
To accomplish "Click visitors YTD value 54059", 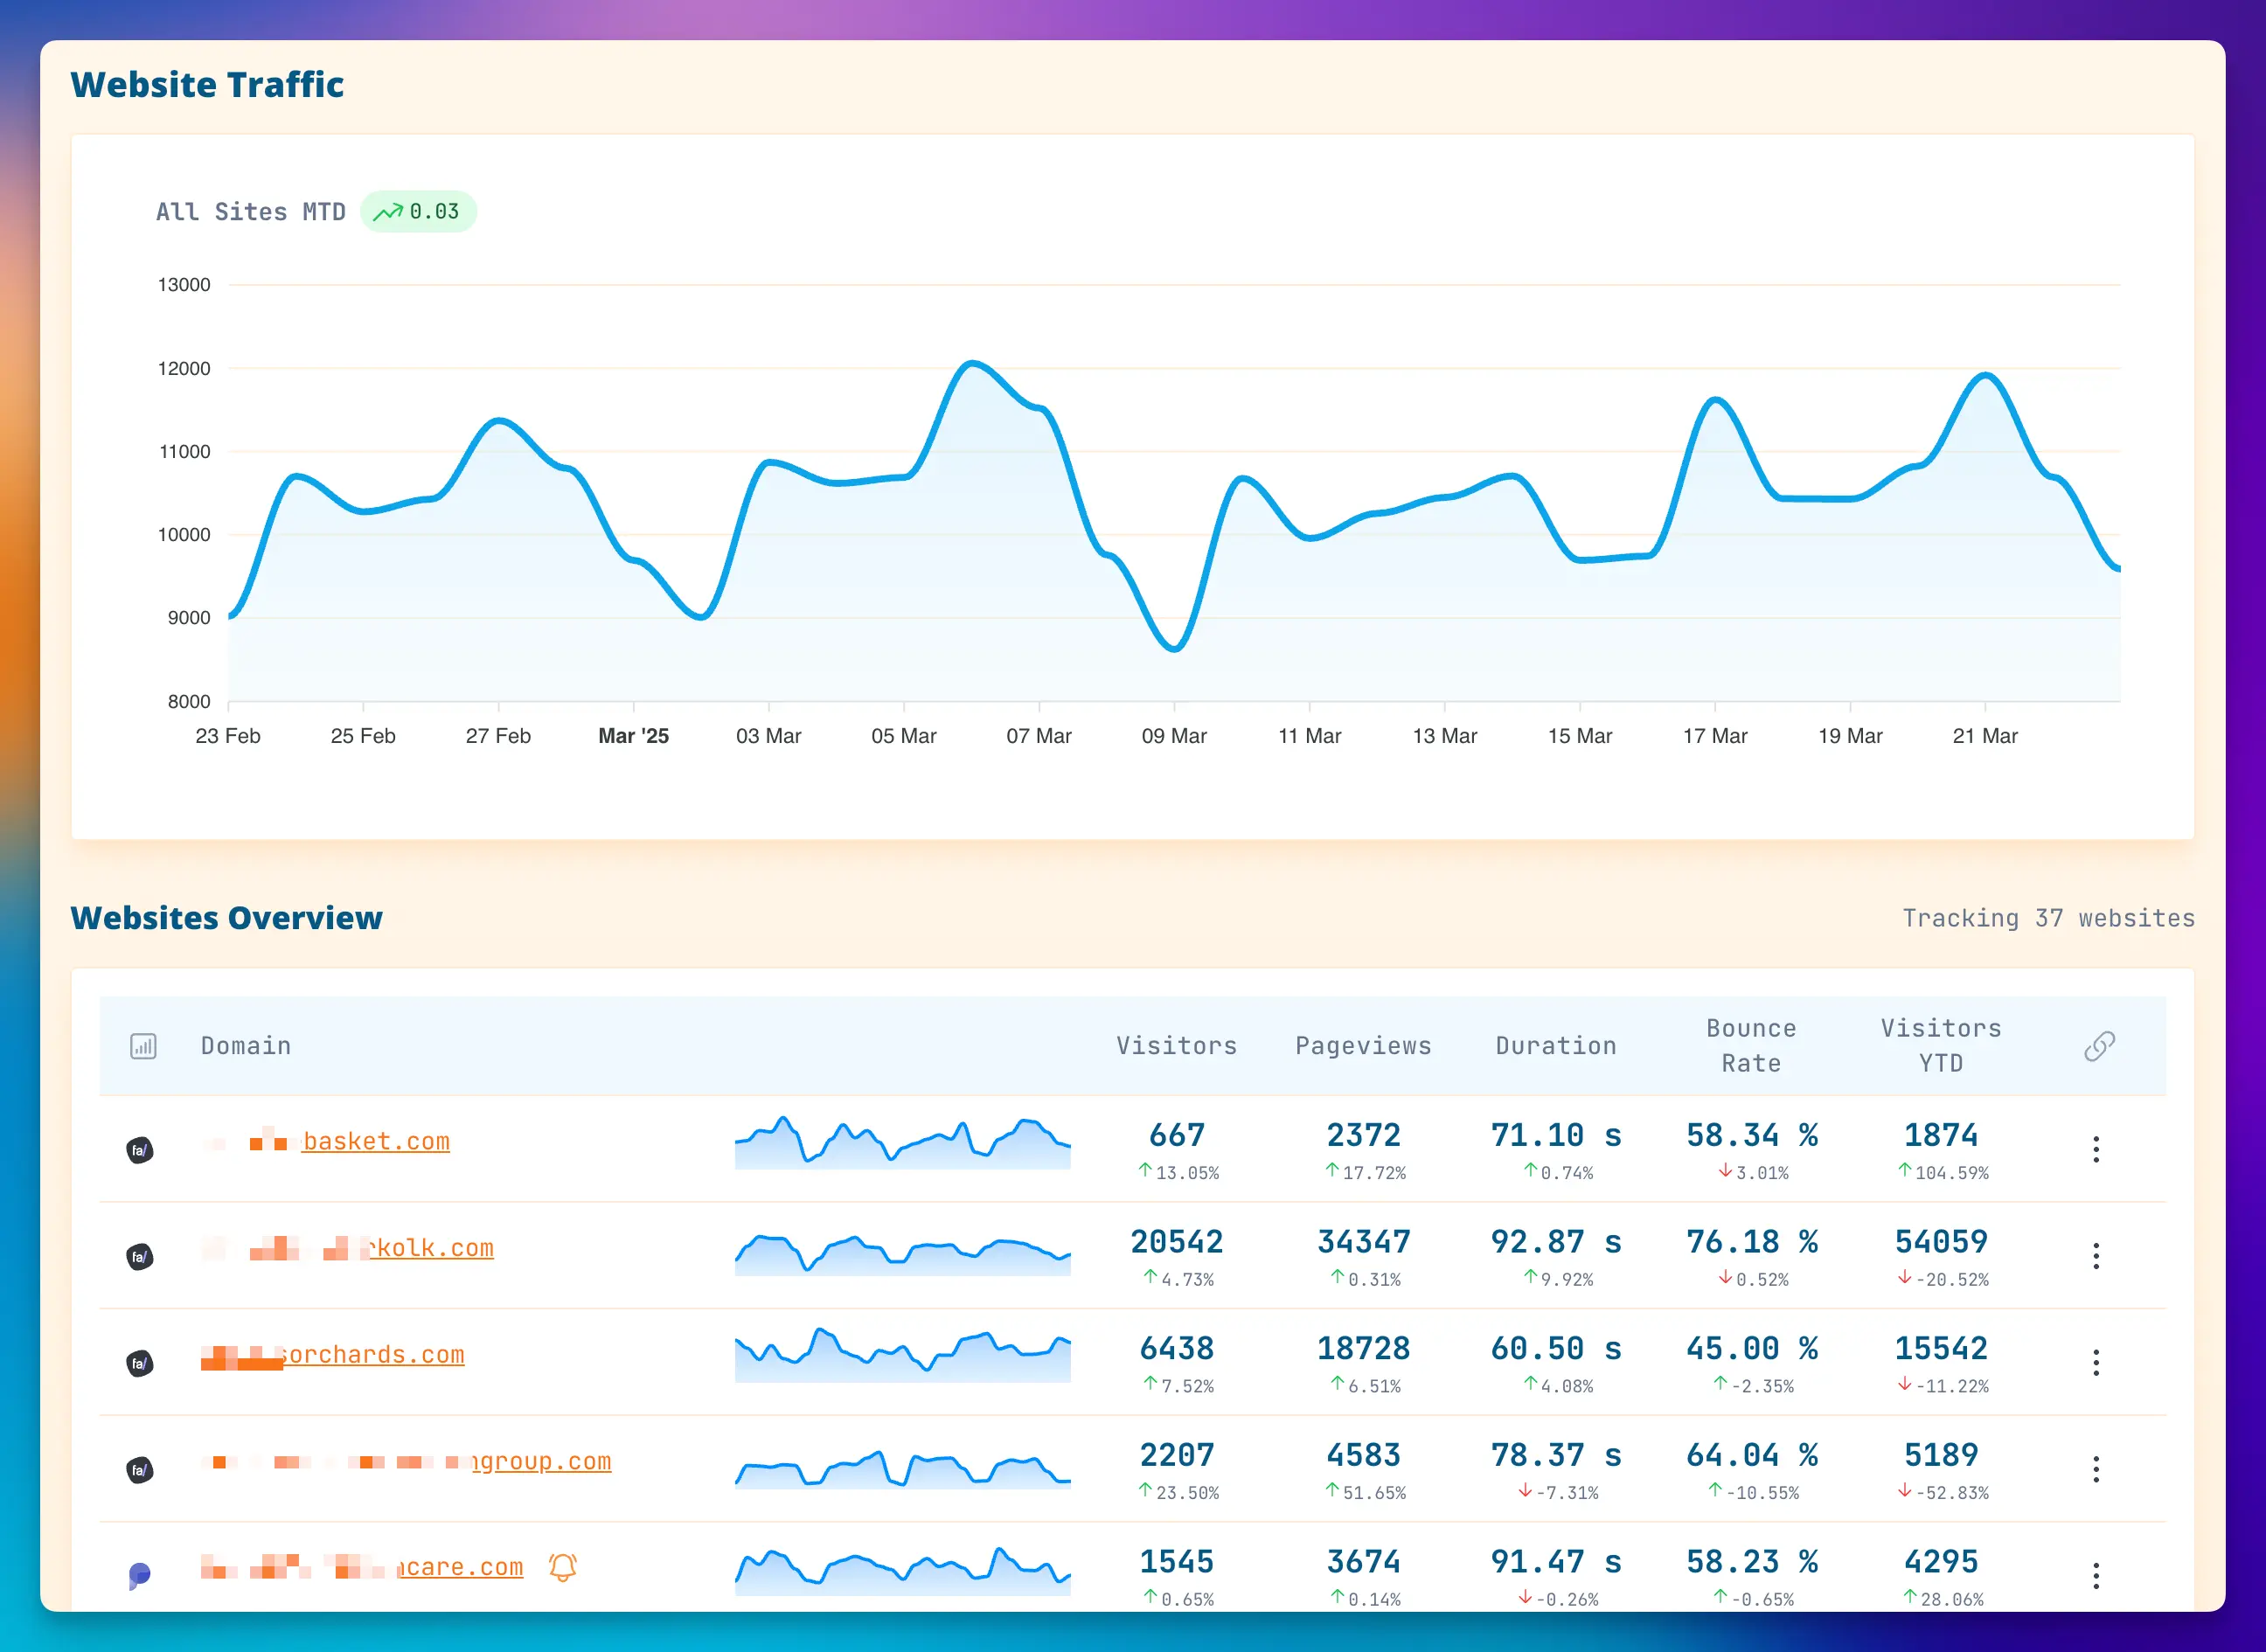I will coord(1941,1242).
